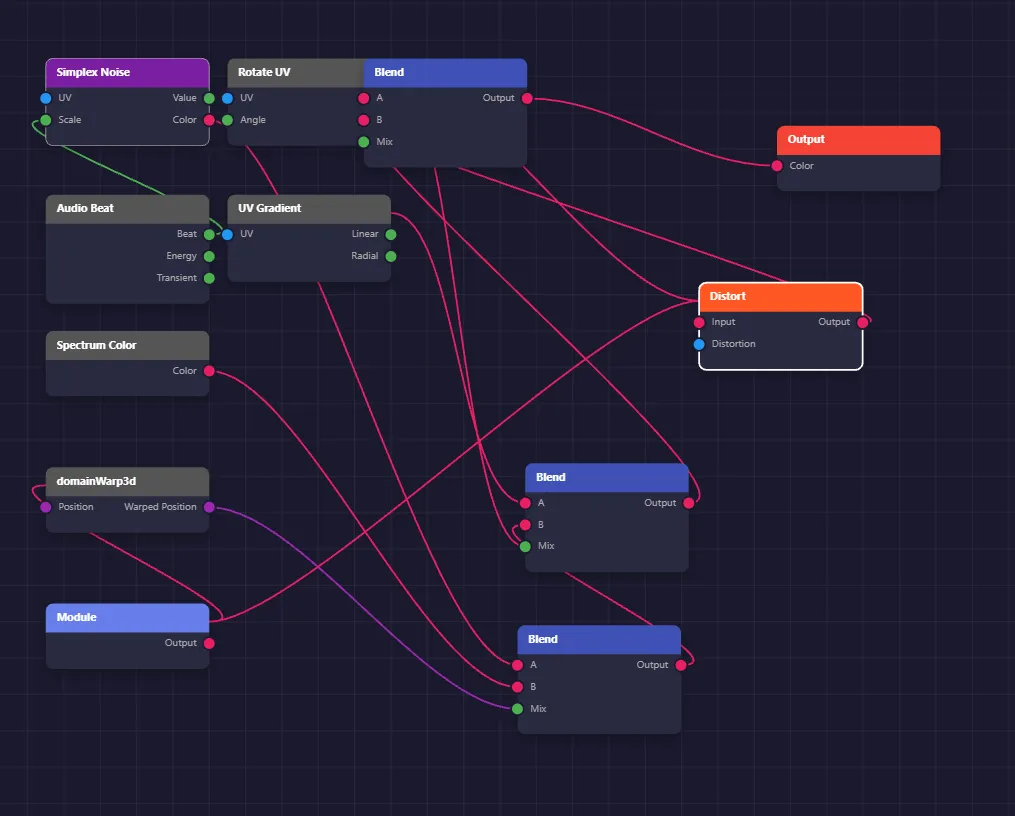The height and width of the screenshot is (816, 1015).
Task: Select the Audio Beat Energy output port
Action: point(209,256)
